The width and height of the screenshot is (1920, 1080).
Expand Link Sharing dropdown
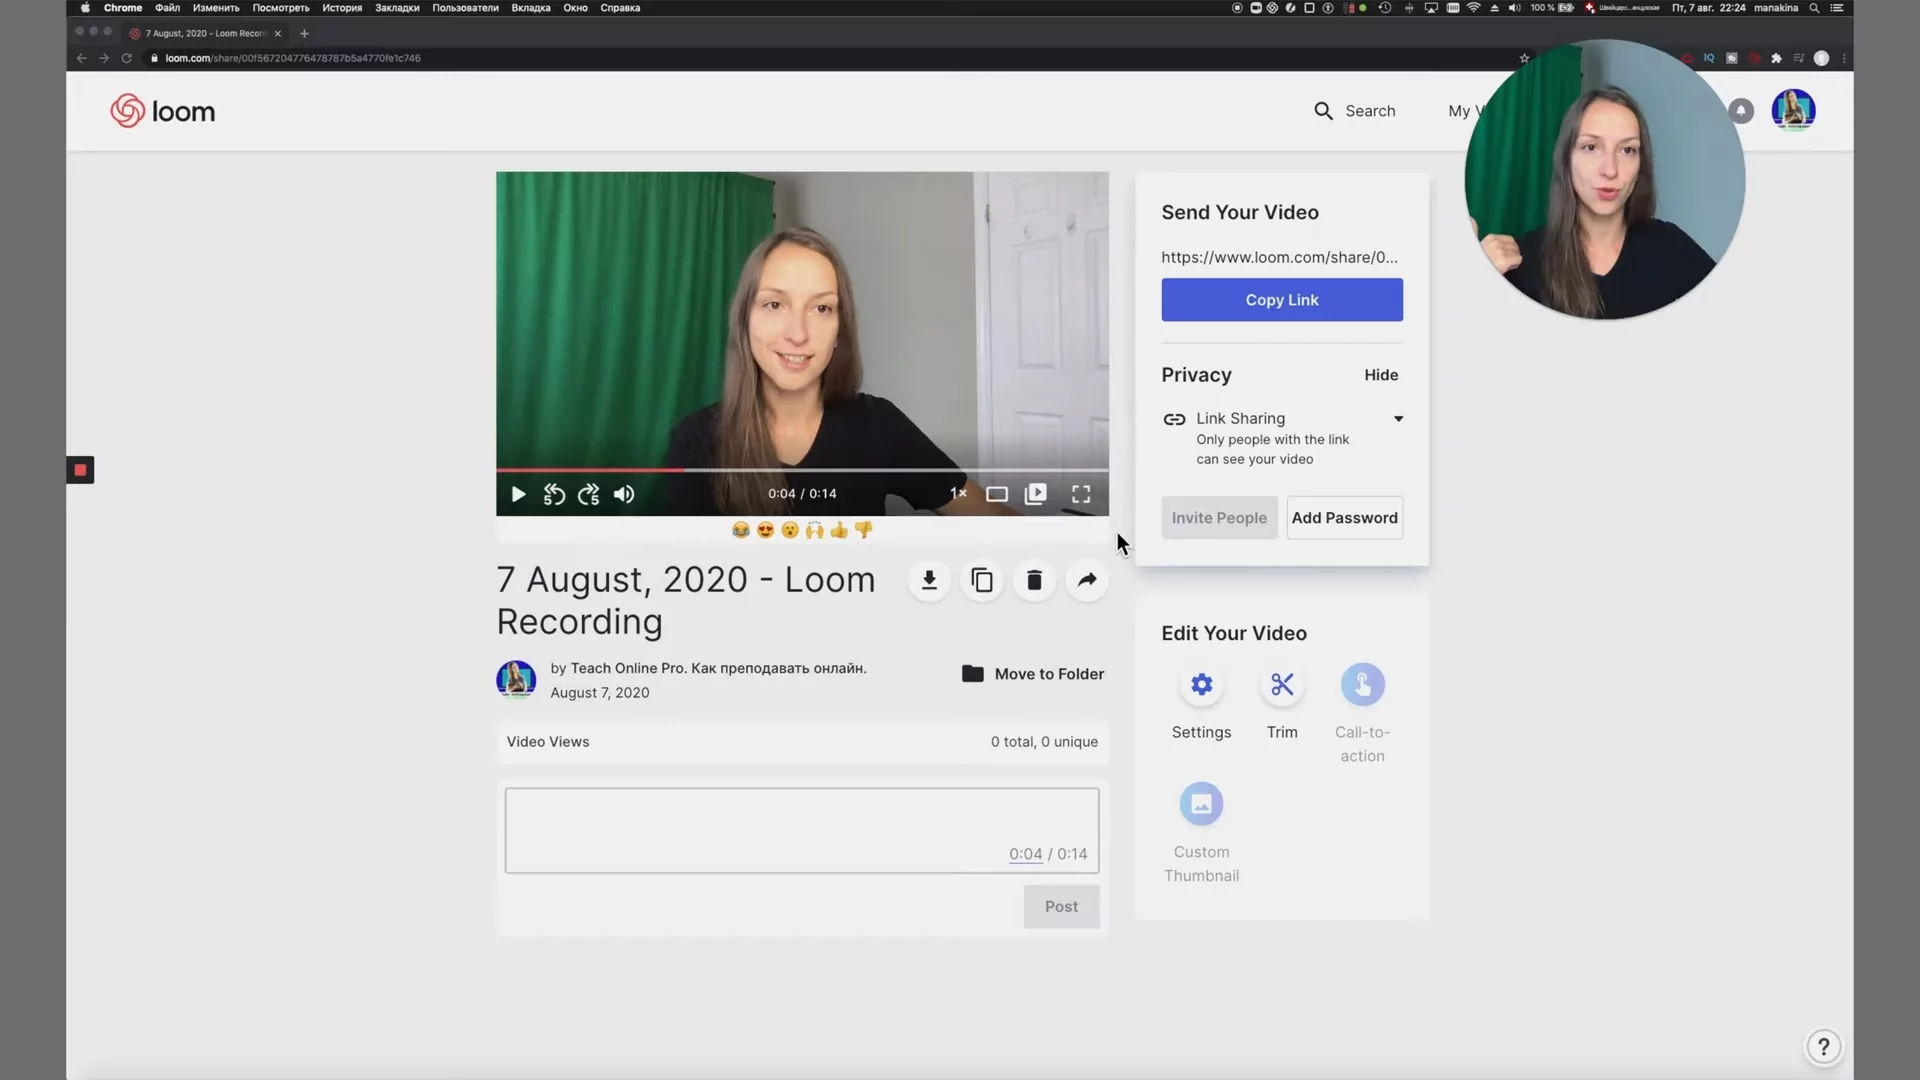[x=1398, y=419]
